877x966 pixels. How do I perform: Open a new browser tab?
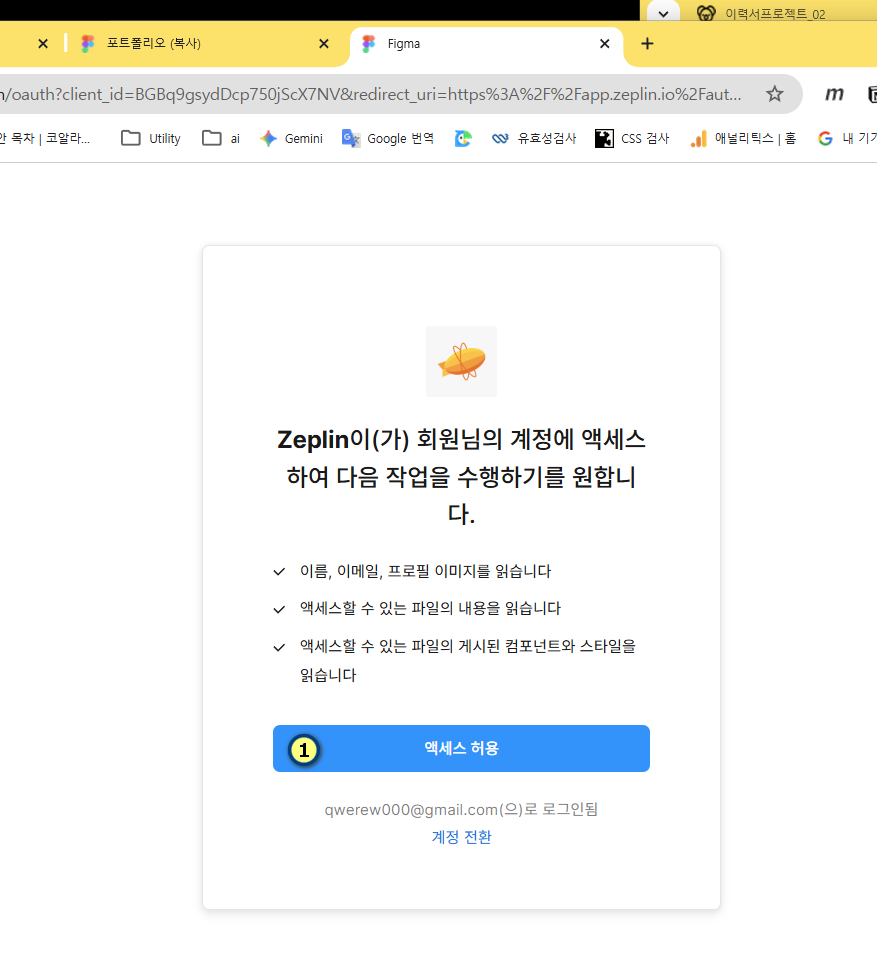(647, 44)
